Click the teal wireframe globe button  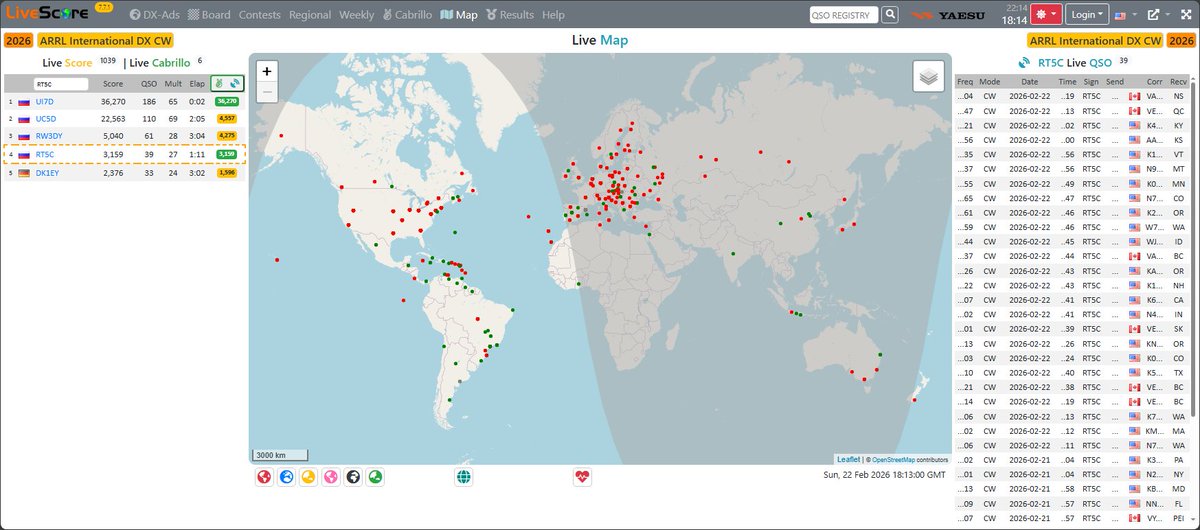(464, 477)
